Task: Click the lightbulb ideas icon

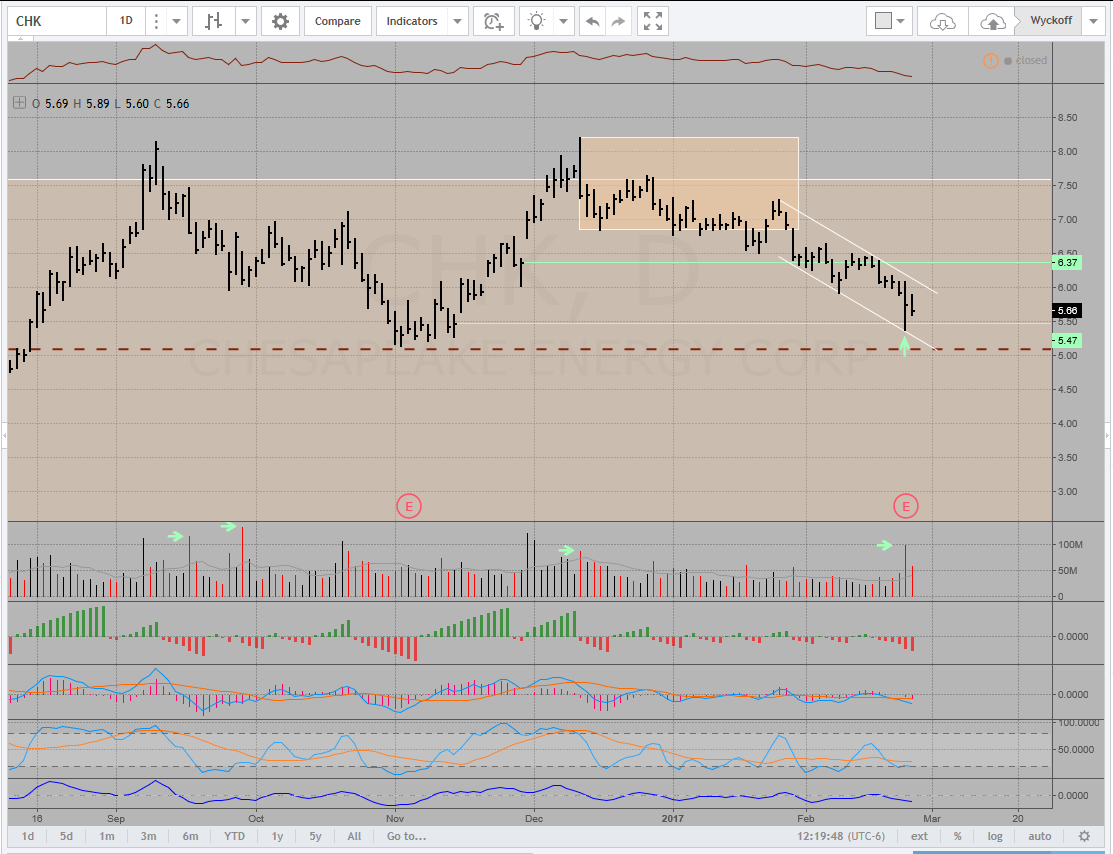Action: [538, 21]
